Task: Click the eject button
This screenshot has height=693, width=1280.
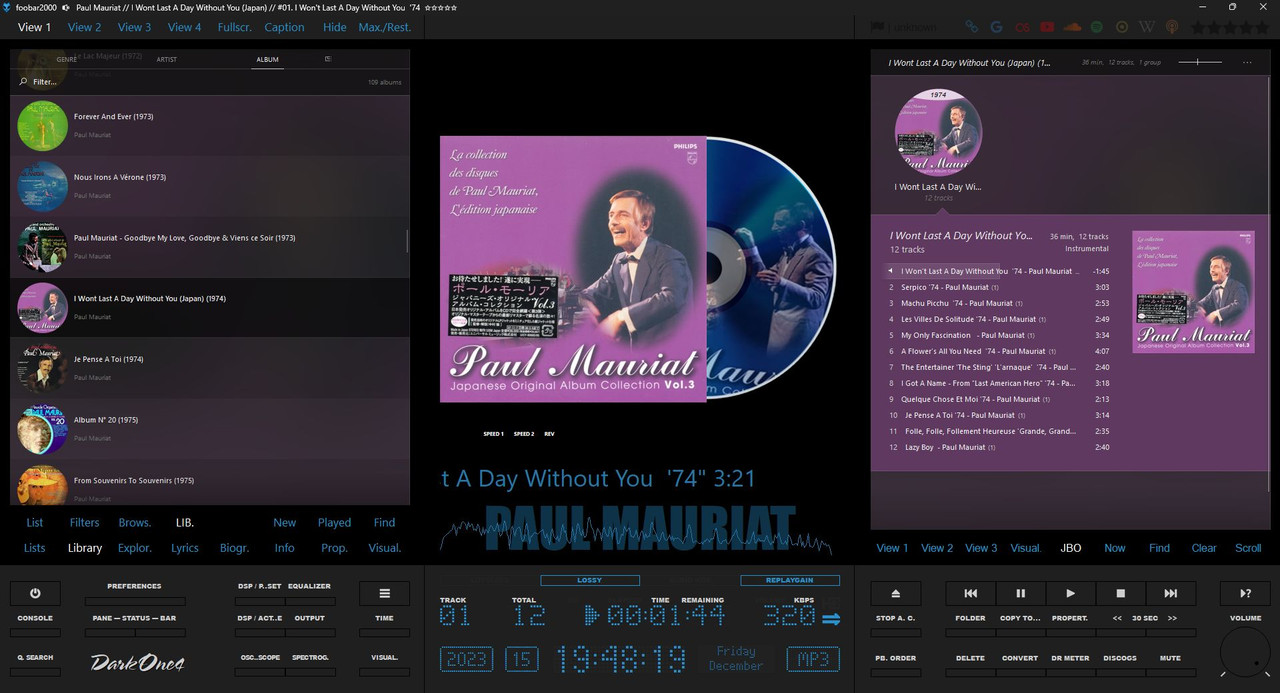Action: click(895, 593)
